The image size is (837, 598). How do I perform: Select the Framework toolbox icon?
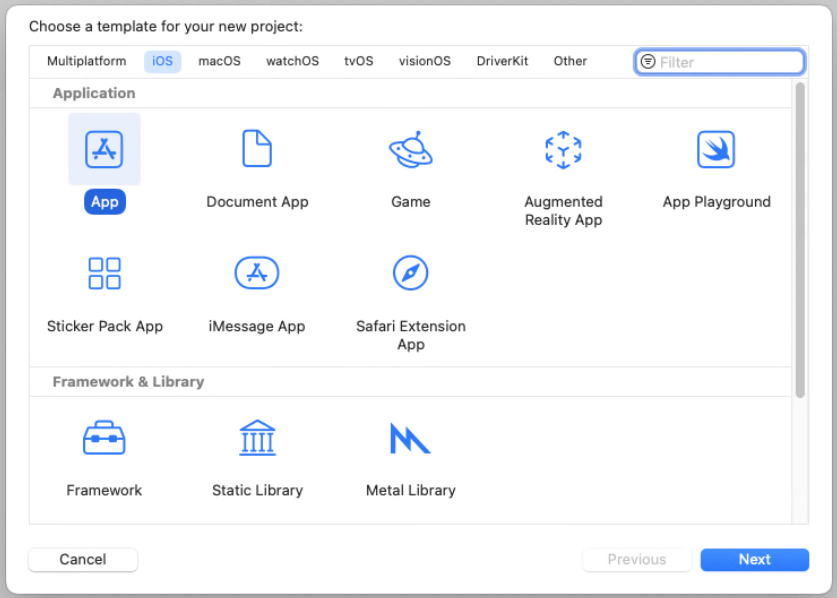104,438
